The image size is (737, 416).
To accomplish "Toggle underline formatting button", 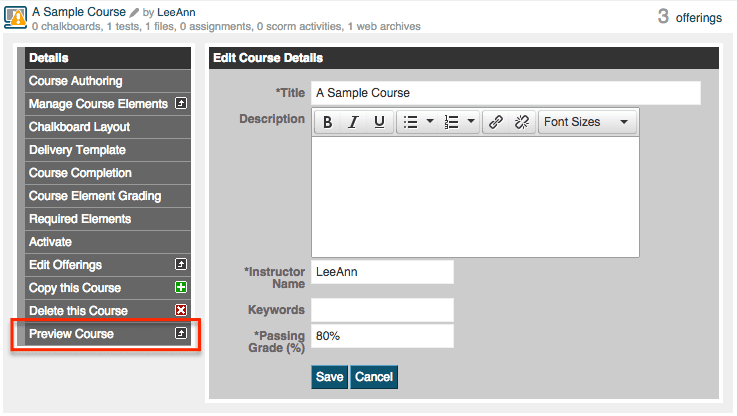I will pos(379,122).
